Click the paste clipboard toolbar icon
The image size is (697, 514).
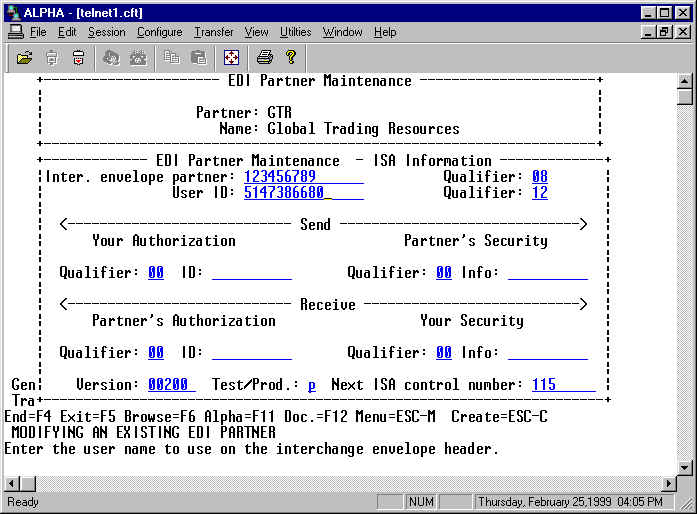[198, 57]
